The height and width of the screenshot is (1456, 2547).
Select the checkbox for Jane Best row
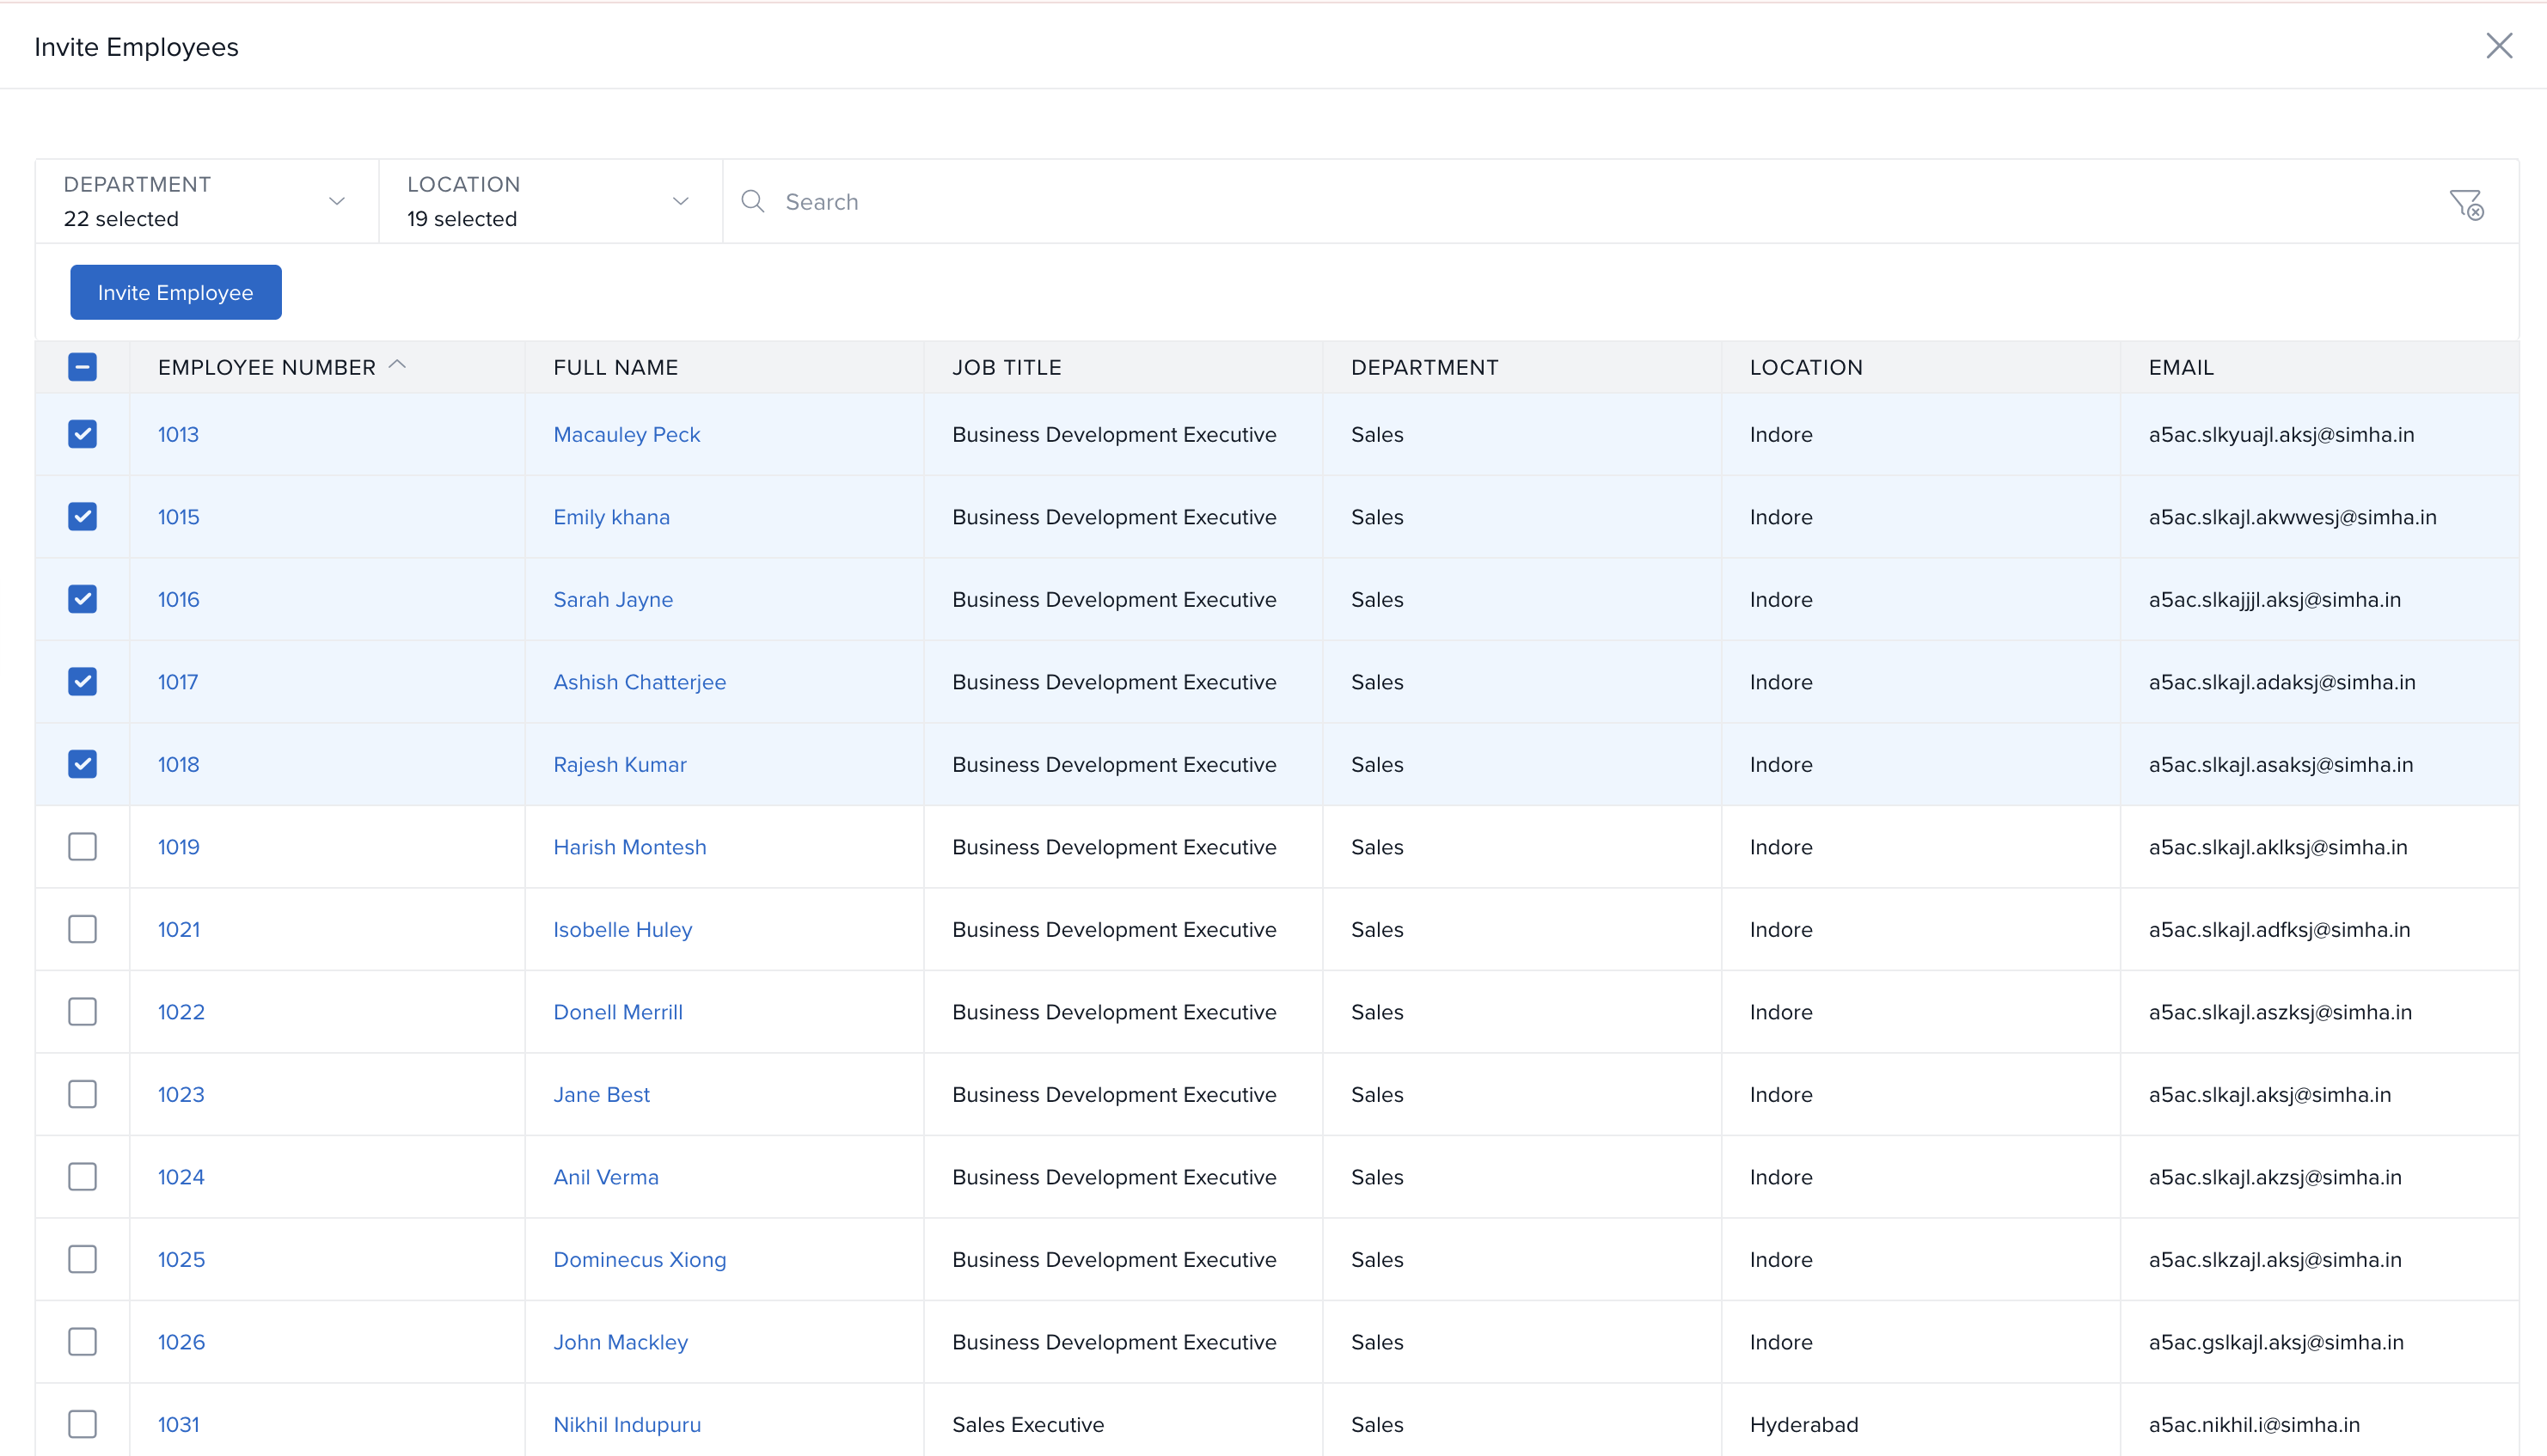pos(82,1094)
